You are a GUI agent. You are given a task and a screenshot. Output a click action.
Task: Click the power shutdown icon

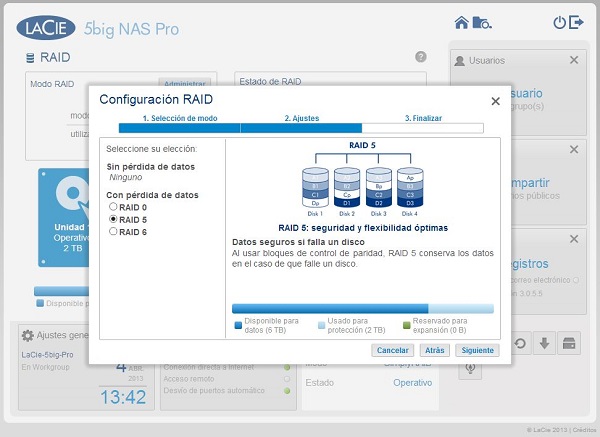coord(559,23)
